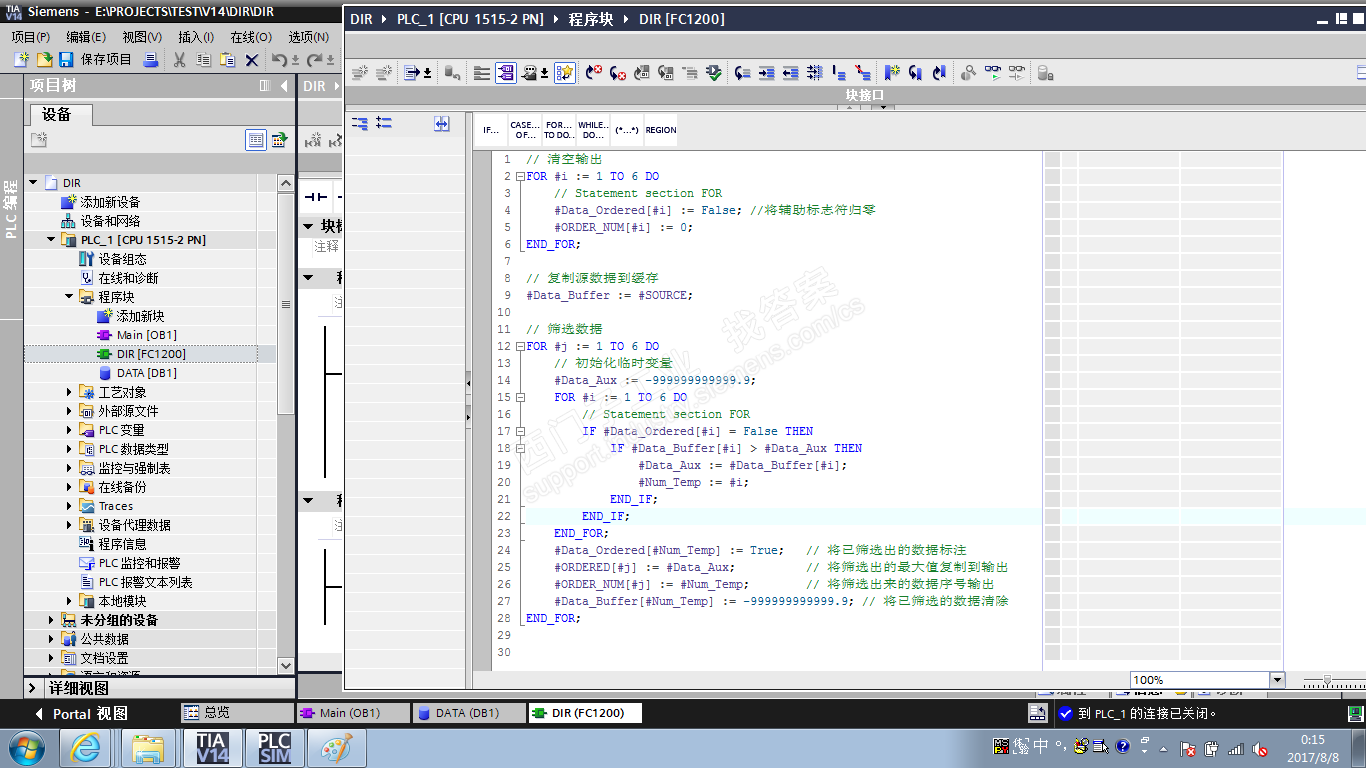Click the Portal 视图 button
The image size is (1366, 768).
pos(82,714)
